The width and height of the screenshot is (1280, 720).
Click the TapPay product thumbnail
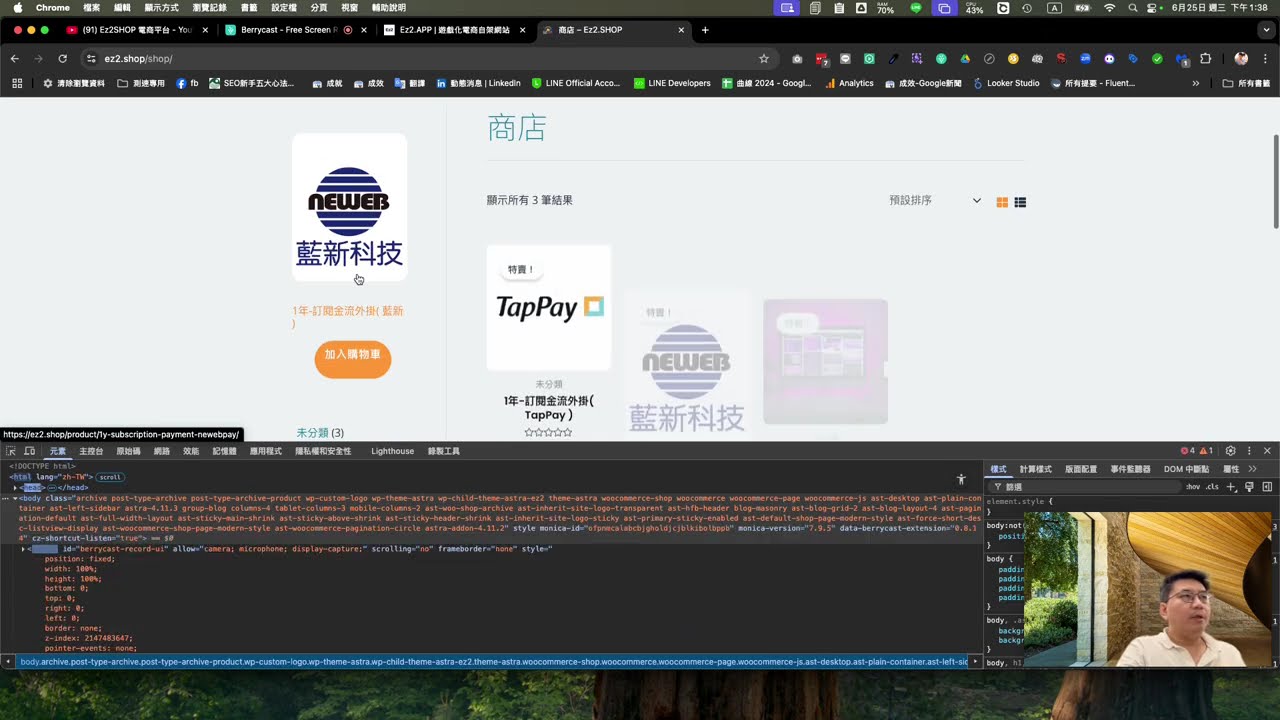pos(549,308)
